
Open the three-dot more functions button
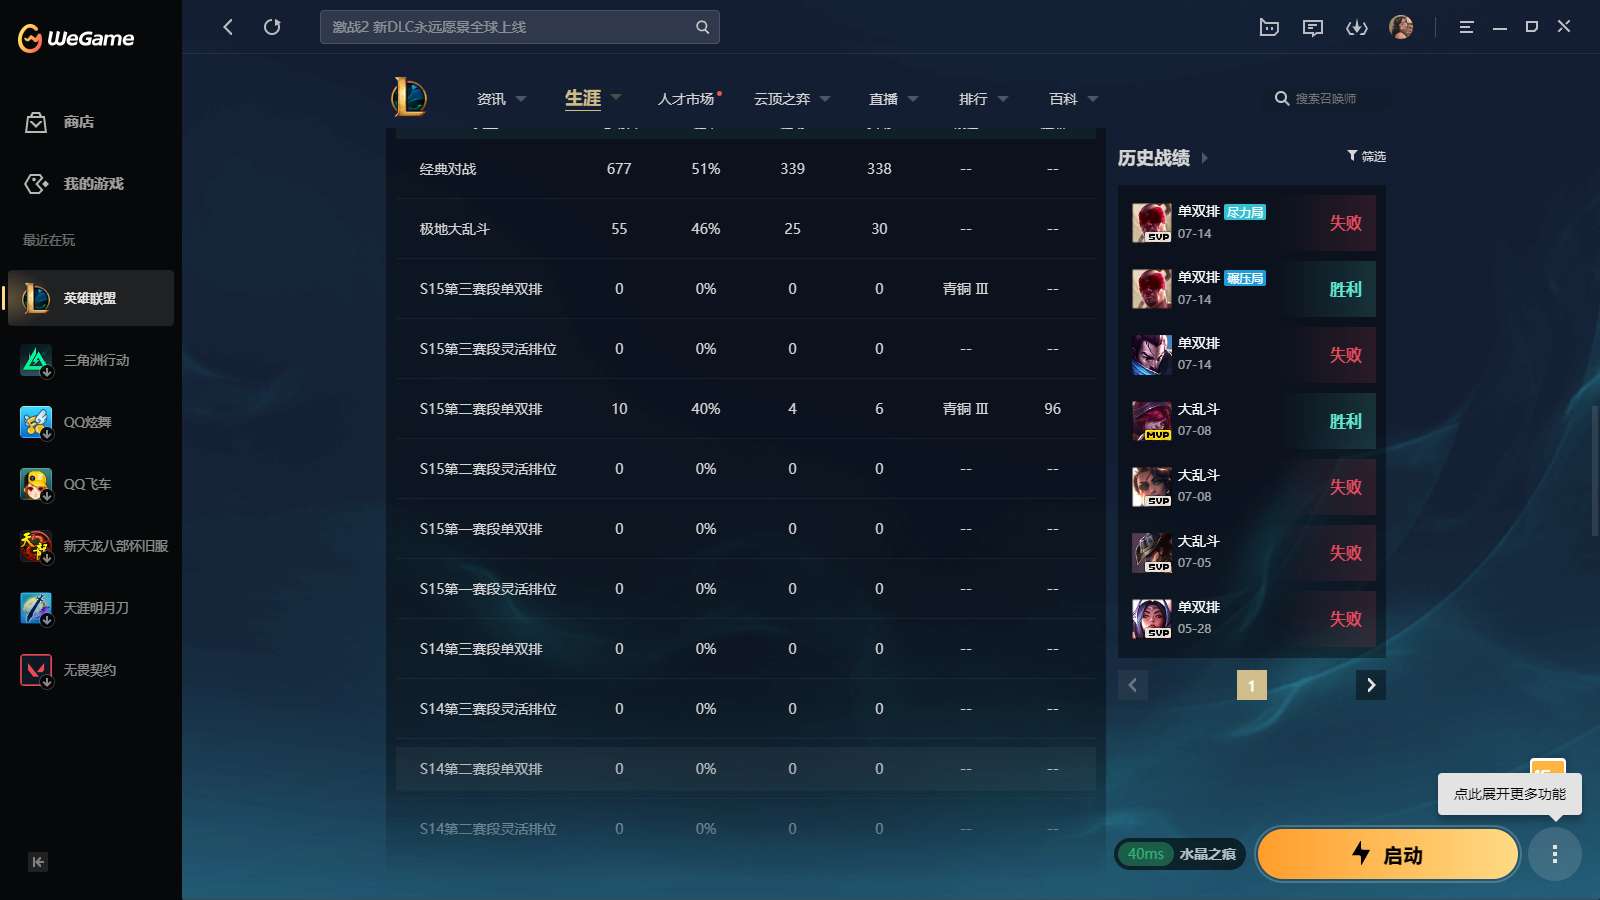[x=1554, y=854]
